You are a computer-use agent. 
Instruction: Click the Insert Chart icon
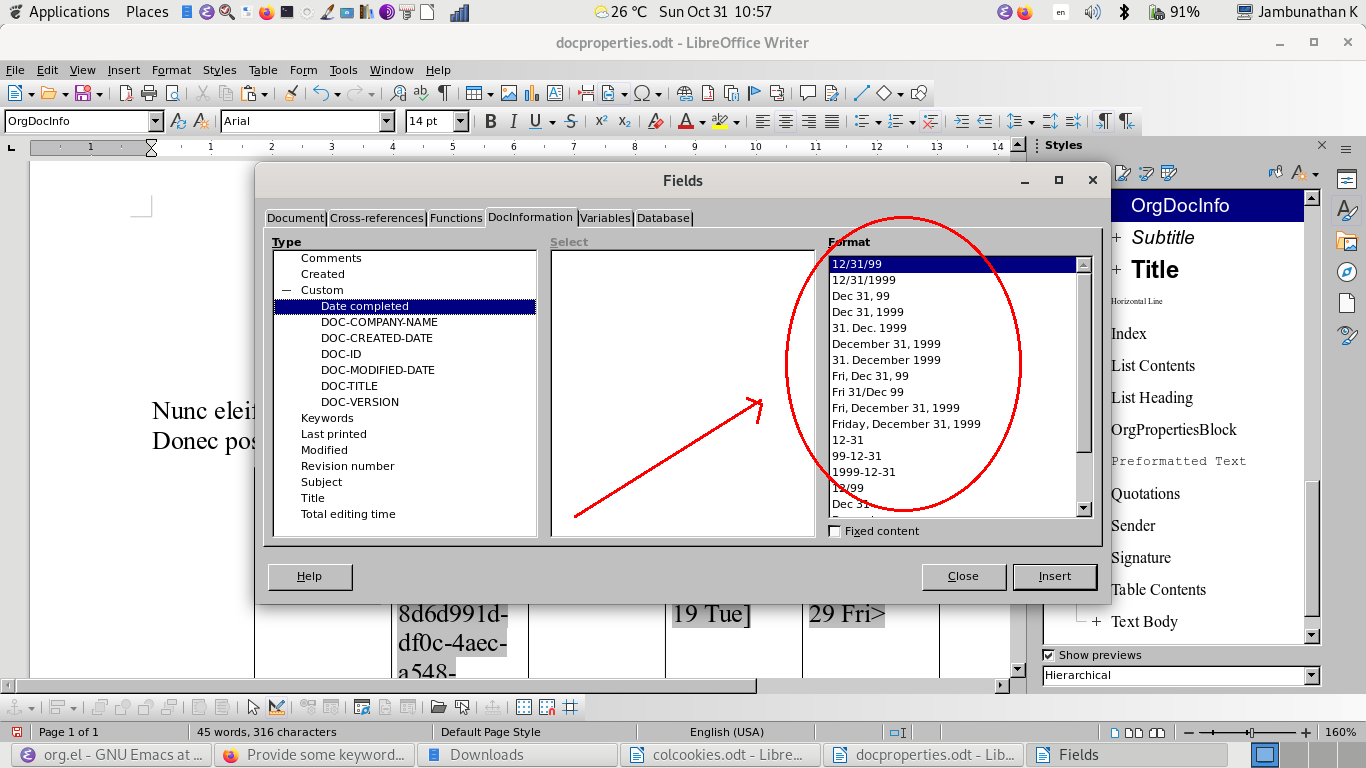pos(531,94)
